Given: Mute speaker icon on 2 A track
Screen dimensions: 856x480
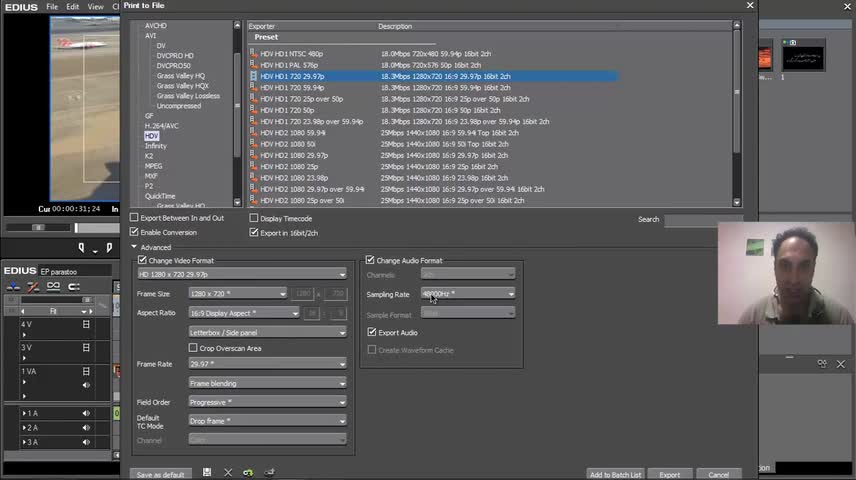Looking at the screenshot, I should point(86,428).
